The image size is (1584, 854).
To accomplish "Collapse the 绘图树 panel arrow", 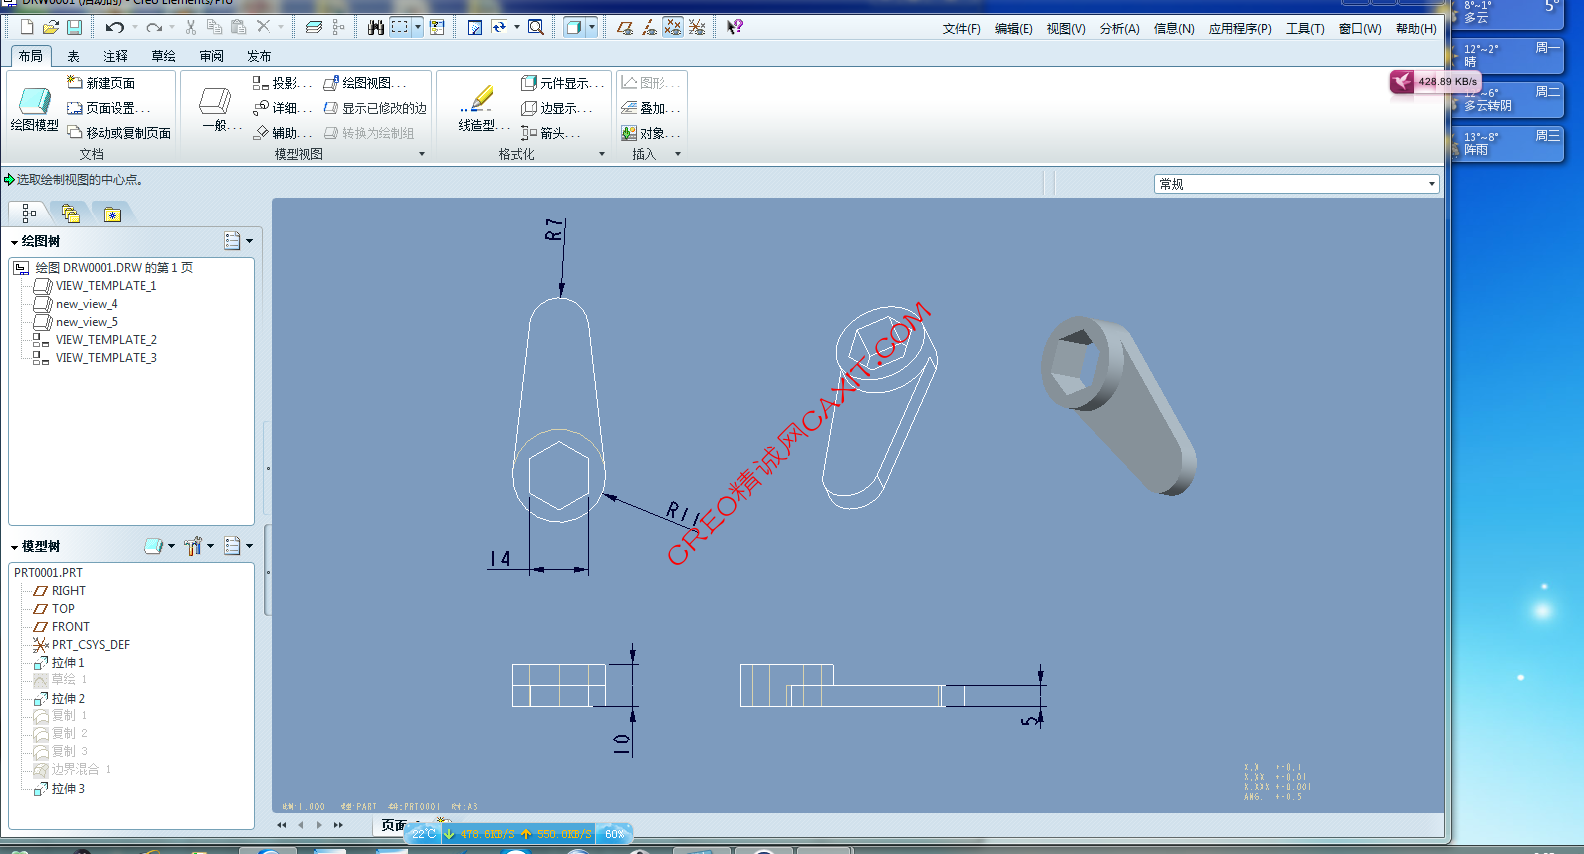I will coord(14,242).
